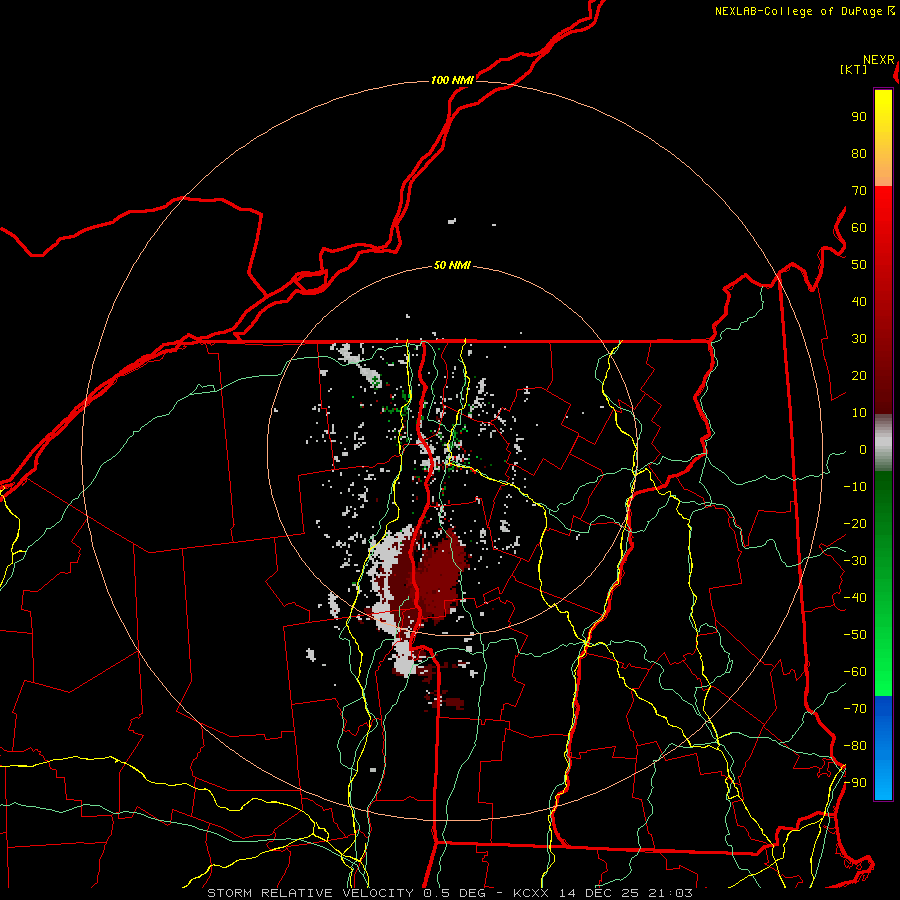Image resolution: width=900 pixels, height=900 pixels.
Task: Select the 50 NMI range ring label
Action: (452, 265)
